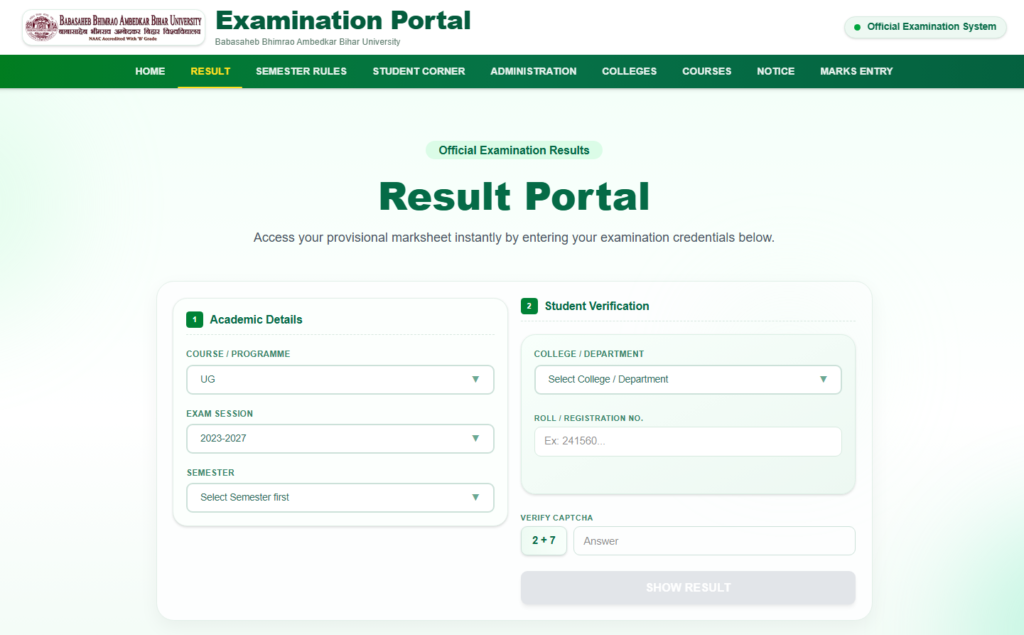Navigate to the COLLEGES menu

630,71
